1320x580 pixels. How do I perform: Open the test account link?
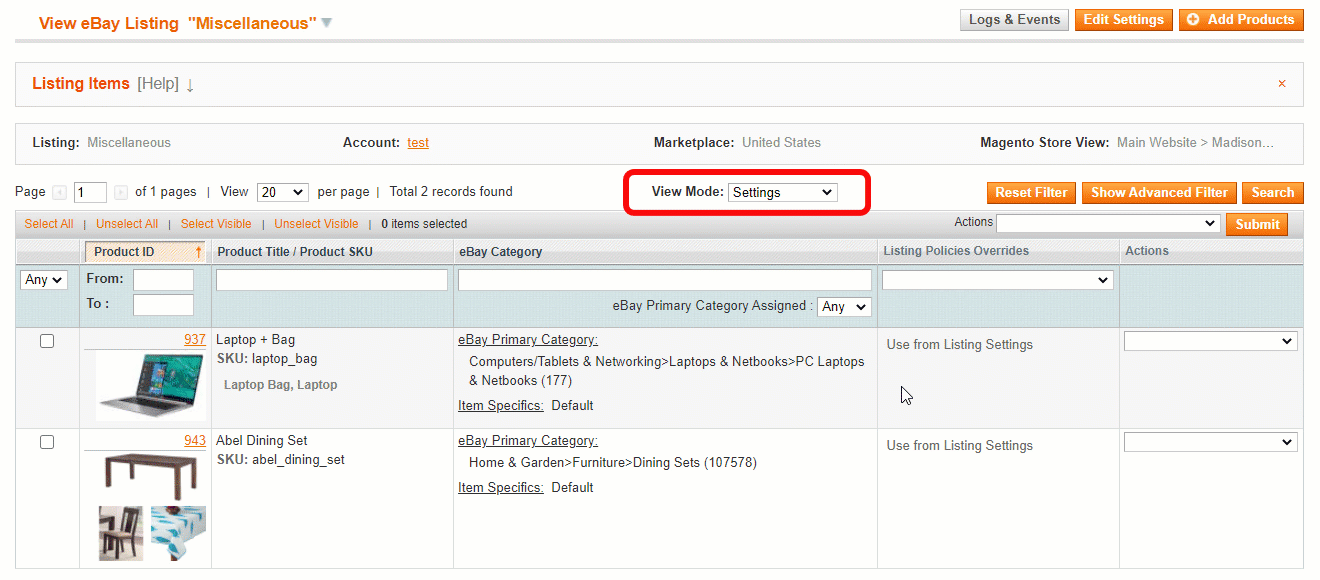tap(417, 142)
